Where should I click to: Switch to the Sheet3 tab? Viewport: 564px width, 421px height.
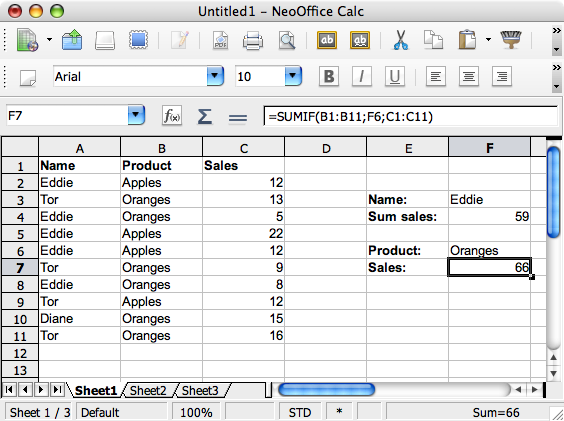point(200,390)
